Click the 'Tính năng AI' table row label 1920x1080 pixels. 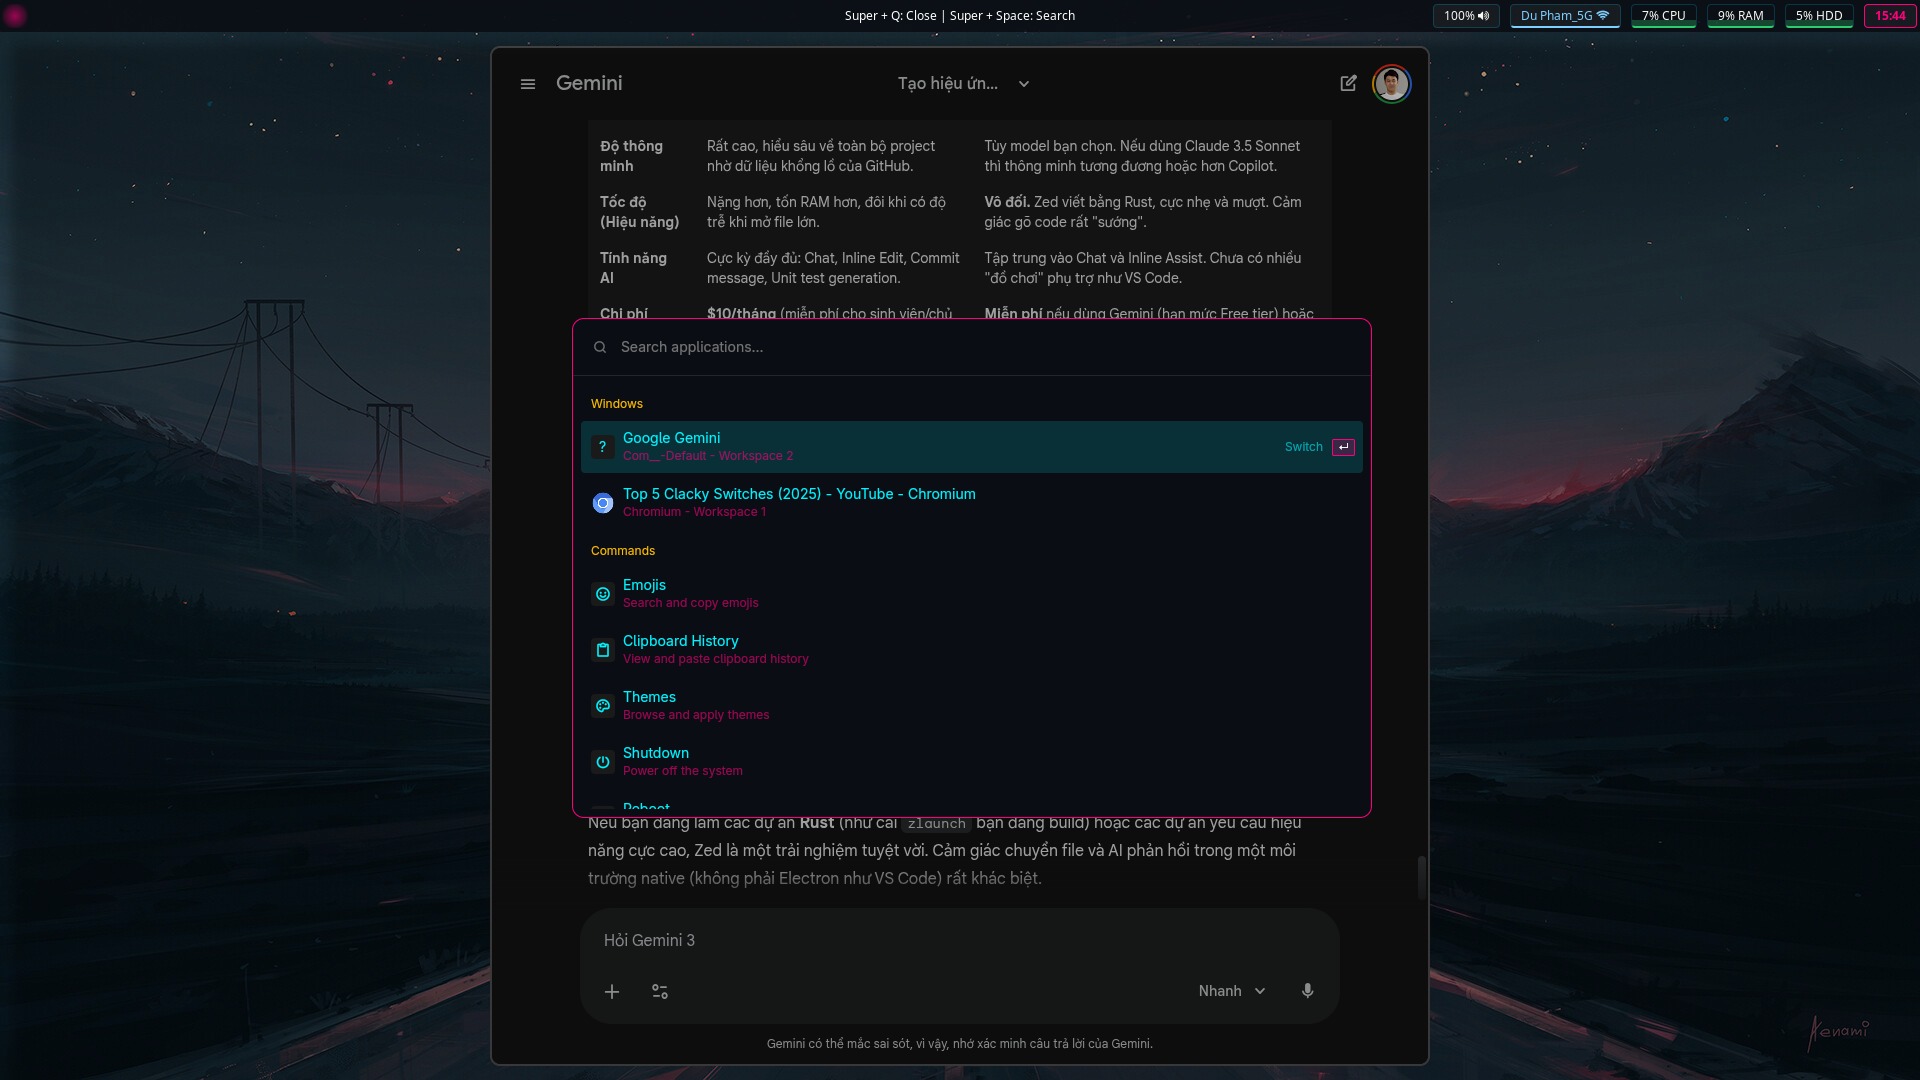coord(633,268)
